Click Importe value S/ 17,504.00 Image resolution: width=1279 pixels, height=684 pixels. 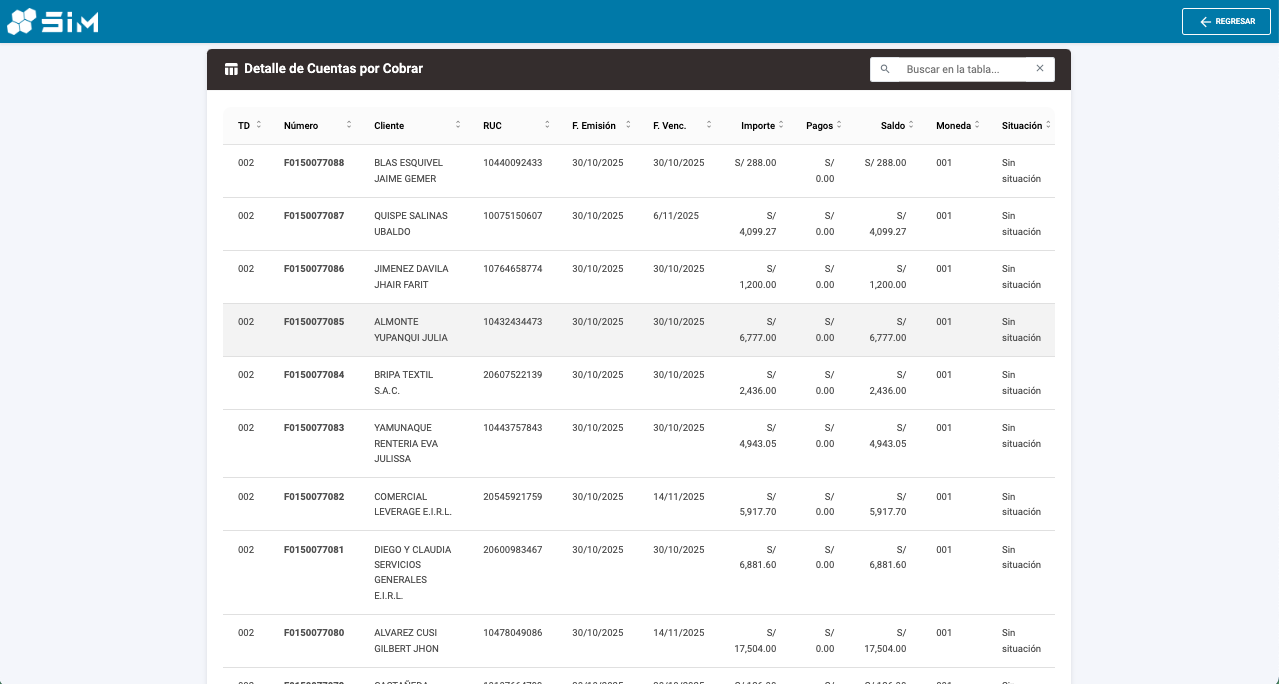(x=755, y=641)
